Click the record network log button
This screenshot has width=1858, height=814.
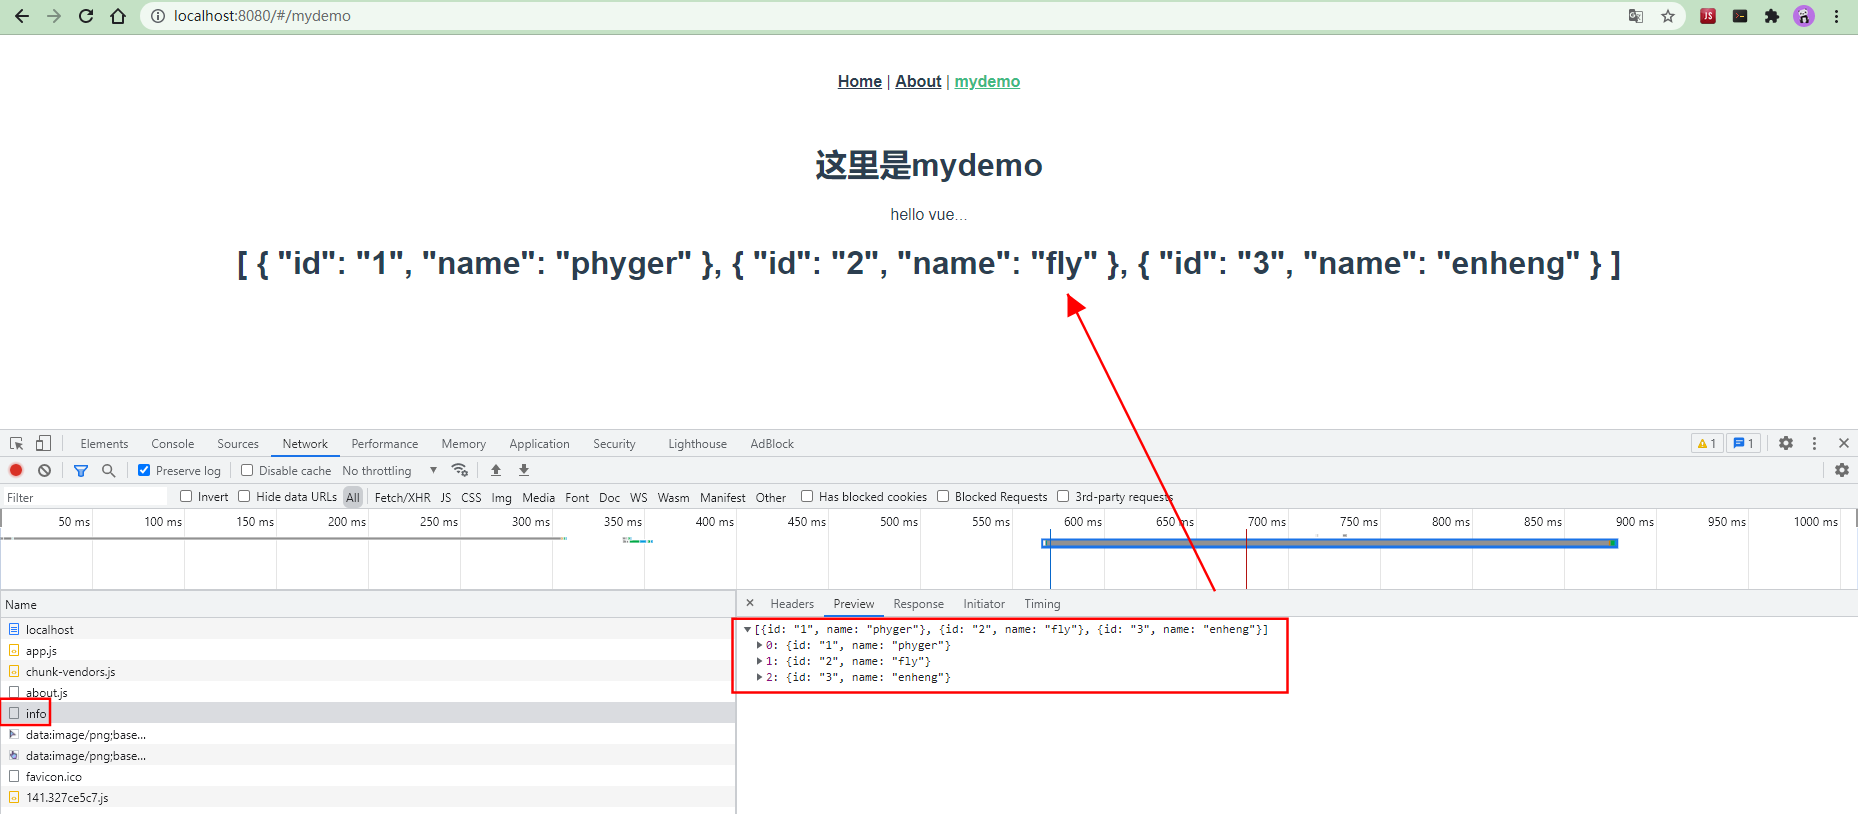16,470
